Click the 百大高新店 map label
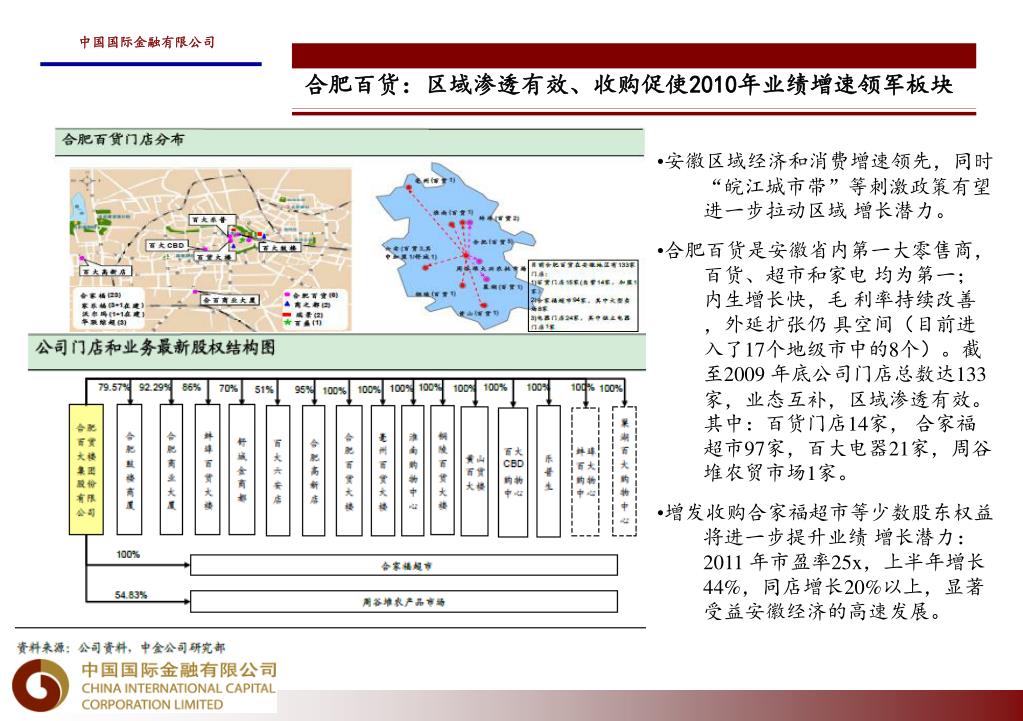The image size is (1023, 721). [x=105, y=271]
